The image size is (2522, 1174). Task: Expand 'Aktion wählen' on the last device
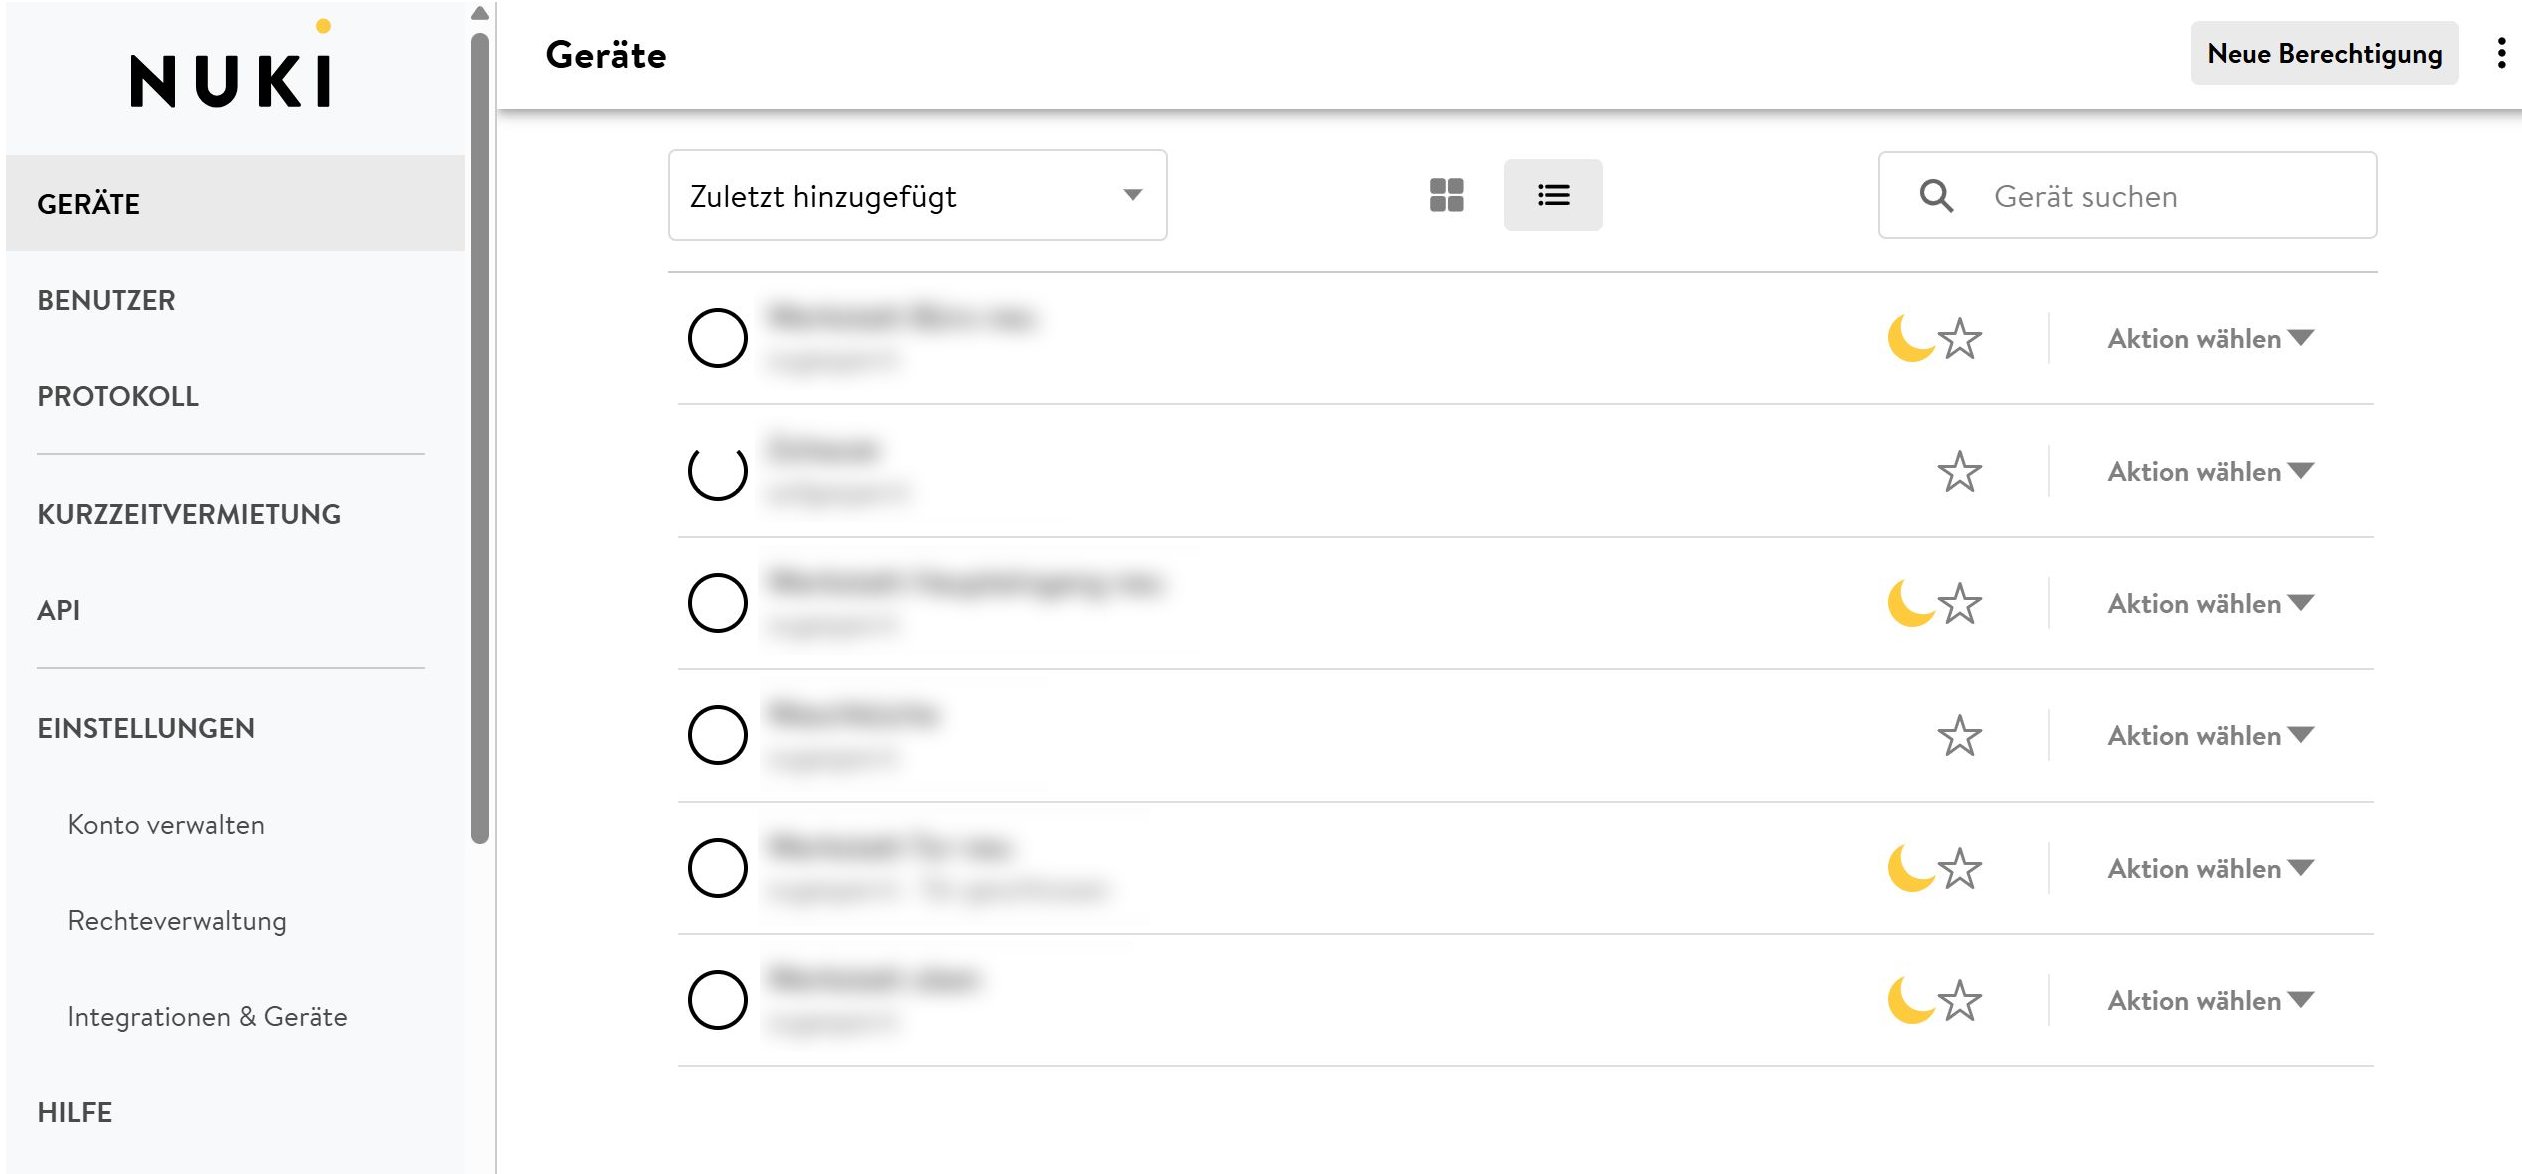pos(2208,999)
